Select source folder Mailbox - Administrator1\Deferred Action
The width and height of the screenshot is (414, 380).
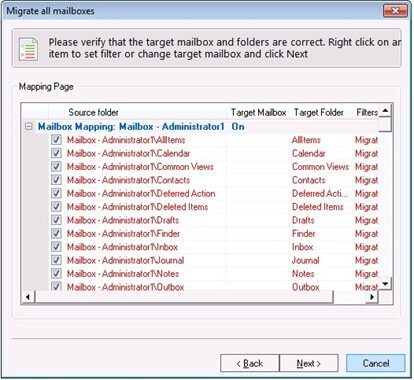(x=141, y=193)
